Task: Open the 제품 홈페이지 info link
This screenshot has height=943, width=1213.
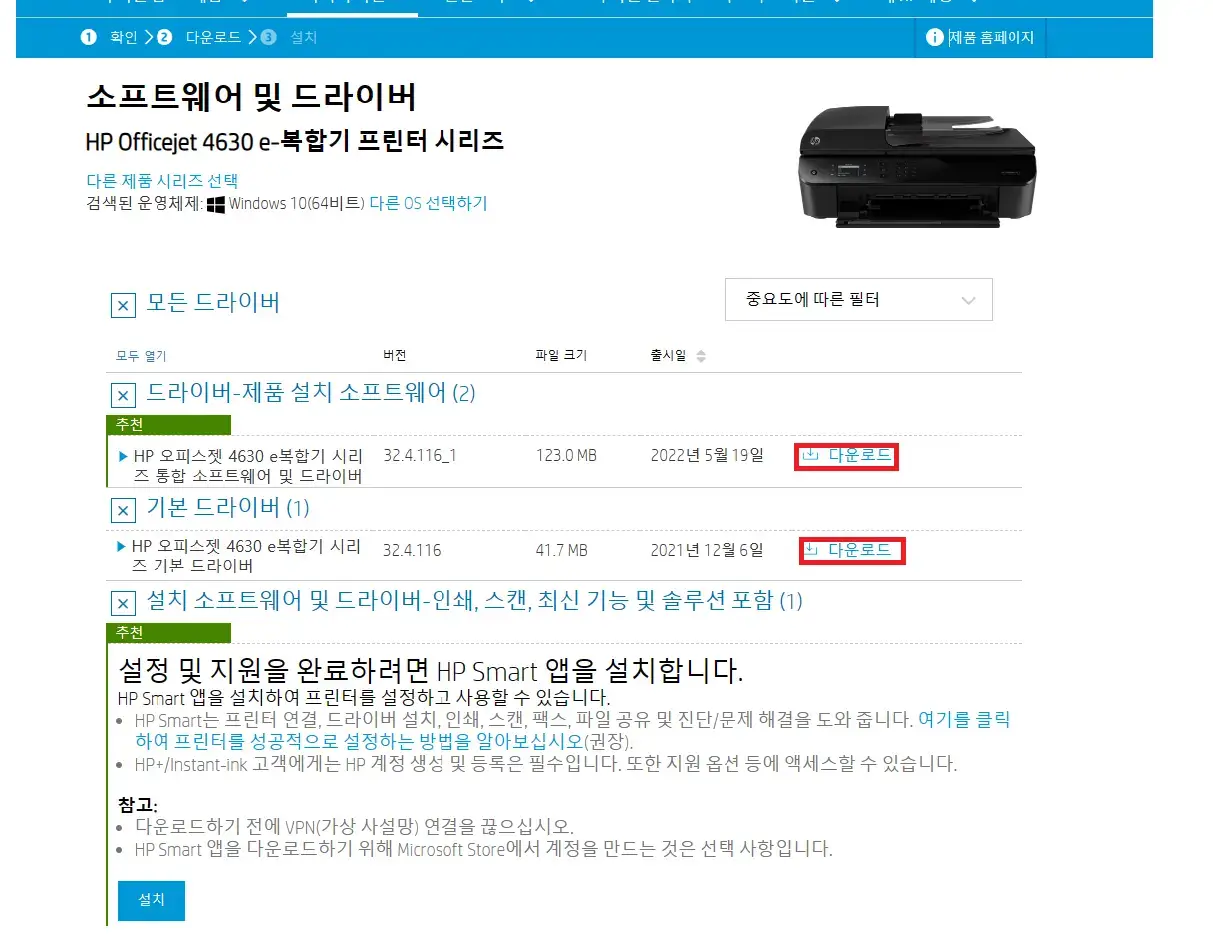Action: click(x=980, y=38)
